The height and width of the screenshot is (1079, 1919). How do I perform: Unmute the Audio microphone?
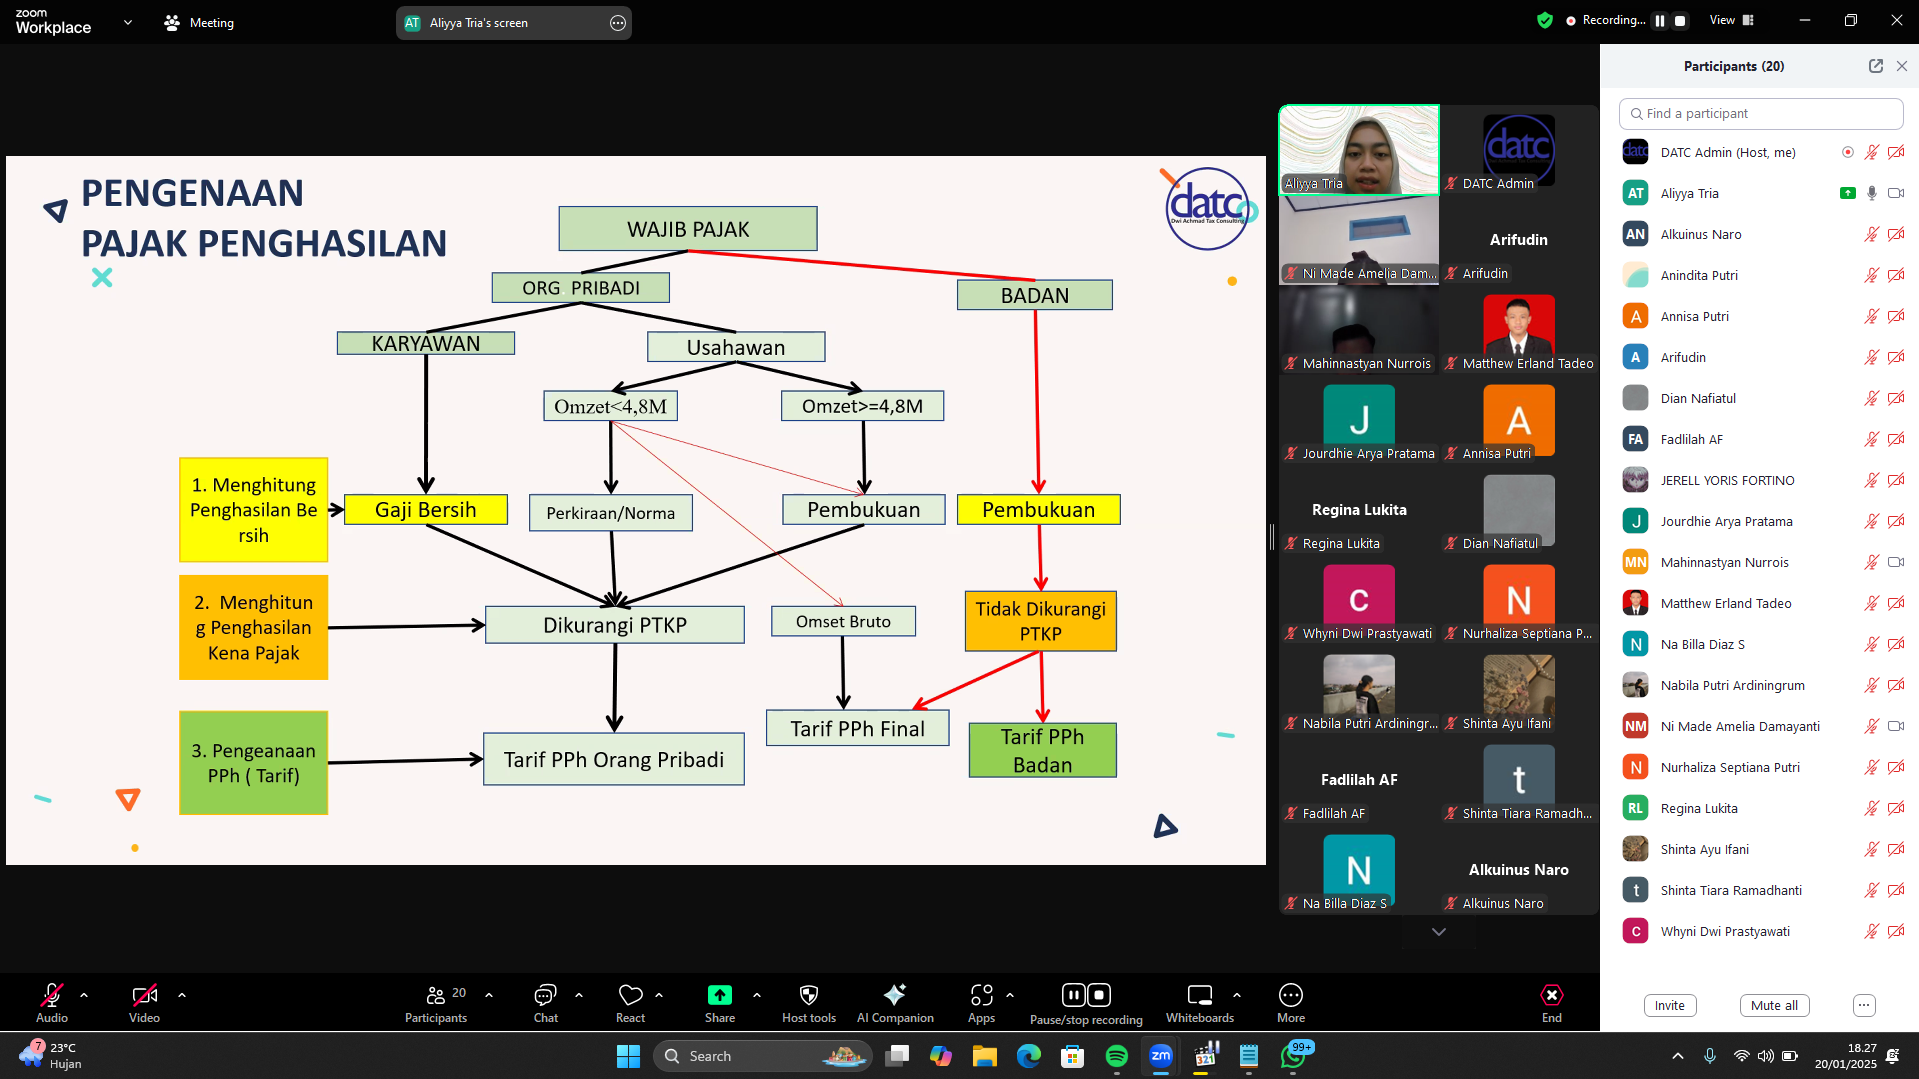52,995
